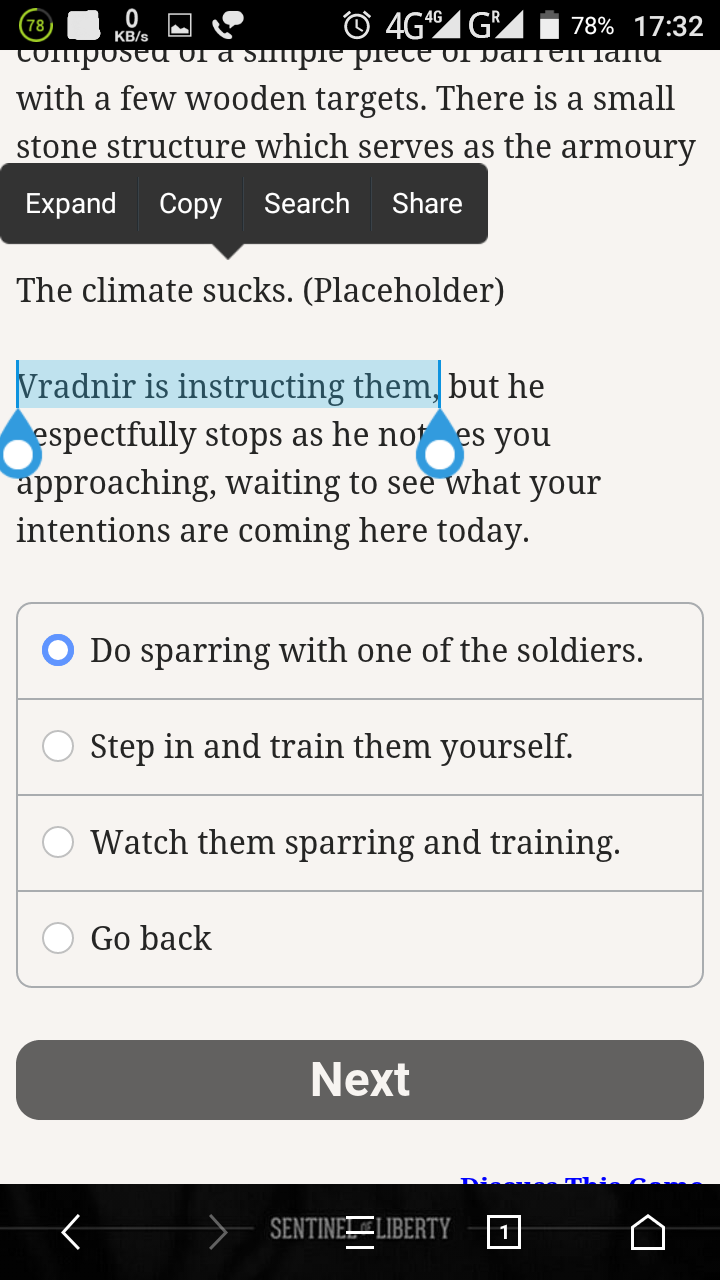Choose Copy in the text selection menu
The height and width of the screenshot is (1280, 720).
click(190, 204)
